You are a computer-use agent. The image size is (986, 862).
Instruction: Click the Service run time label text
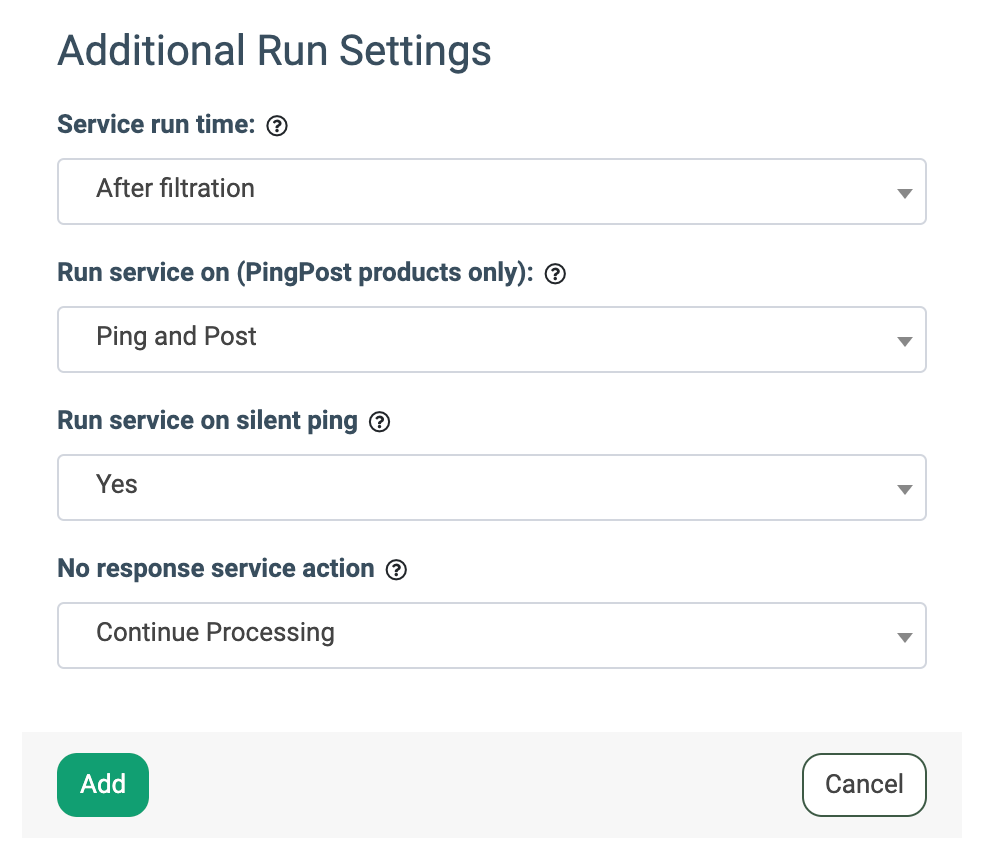pos(156,125)
